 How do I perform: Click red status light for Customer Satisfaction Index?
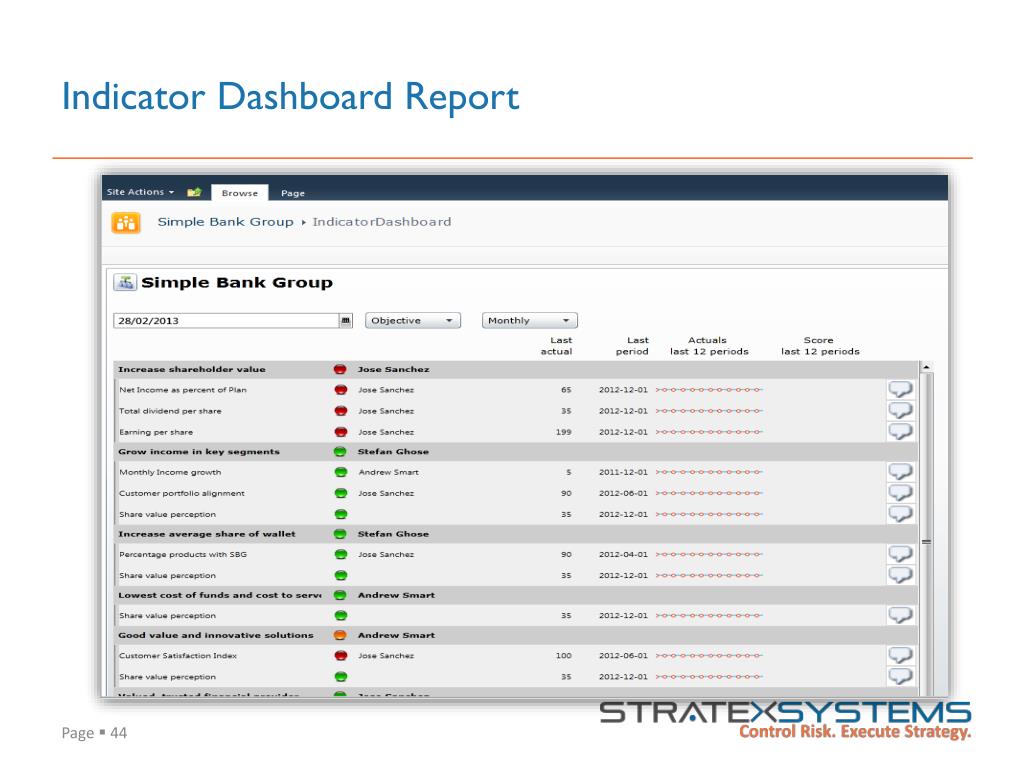point(340,656)
